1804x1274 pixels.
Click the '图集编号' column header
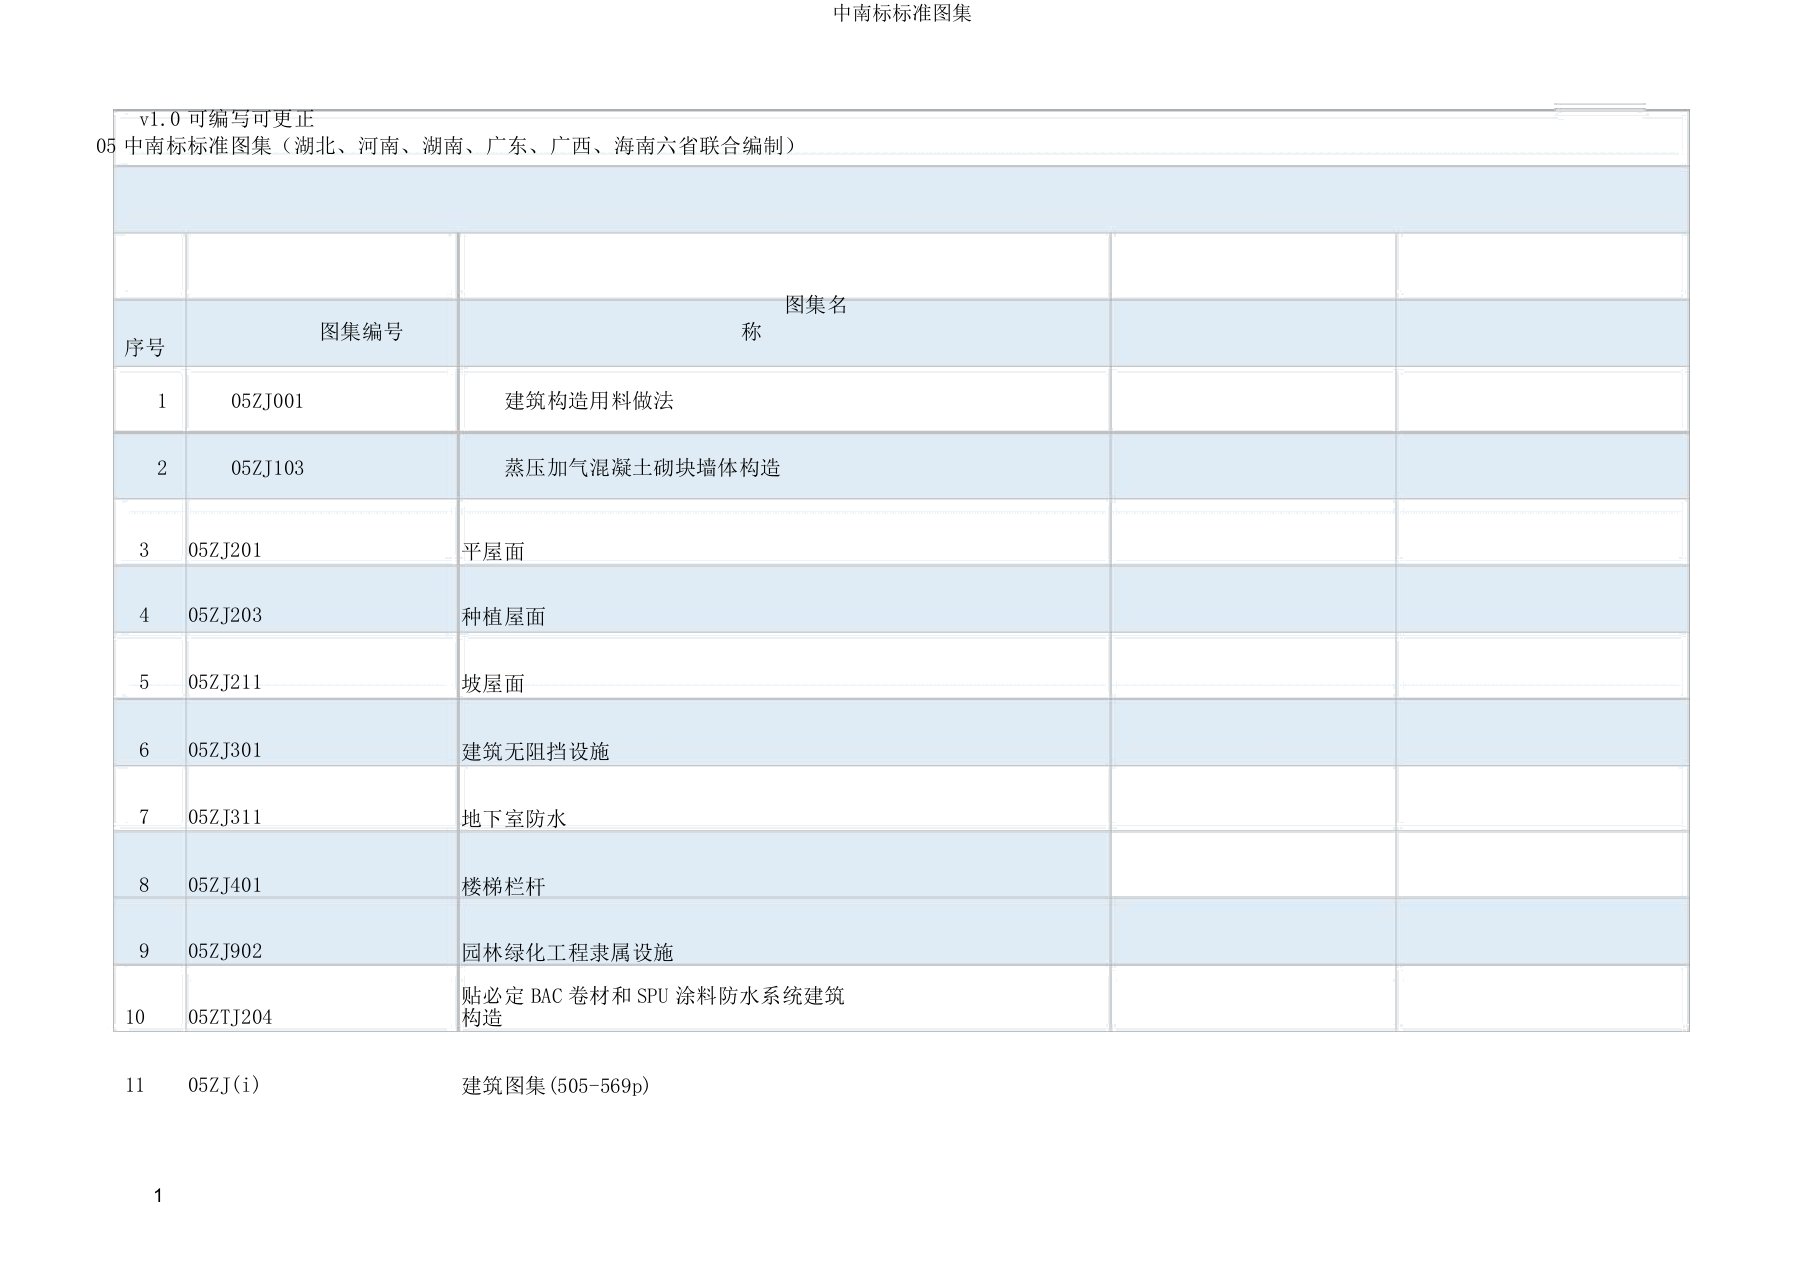(x=361, y=332)
